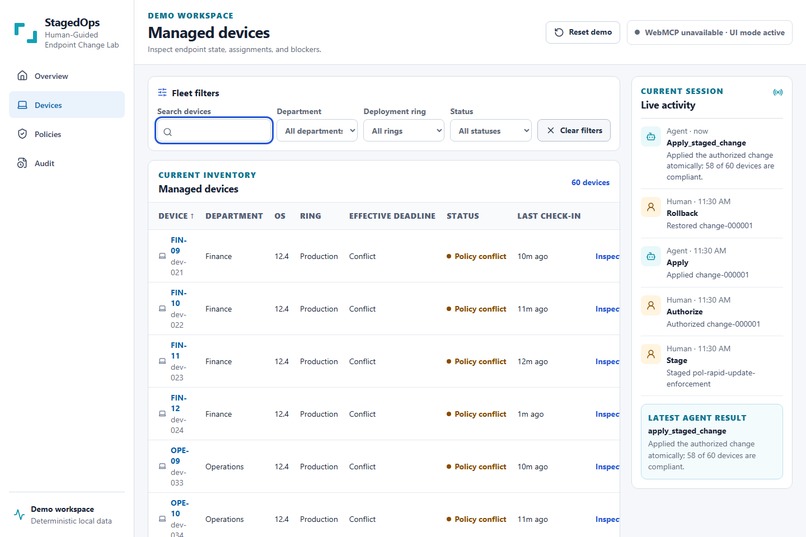Click the laptop icon in OPE-09 row
Image resolution: width=806 pixels, height=537 pixels.
tap(162, 467)
